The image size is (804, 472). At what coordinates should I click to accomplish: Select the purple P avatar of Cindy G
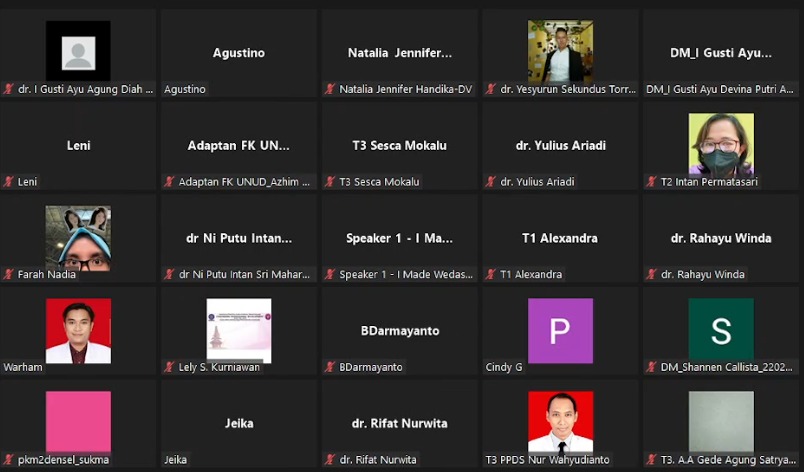(x=560, y=331)
